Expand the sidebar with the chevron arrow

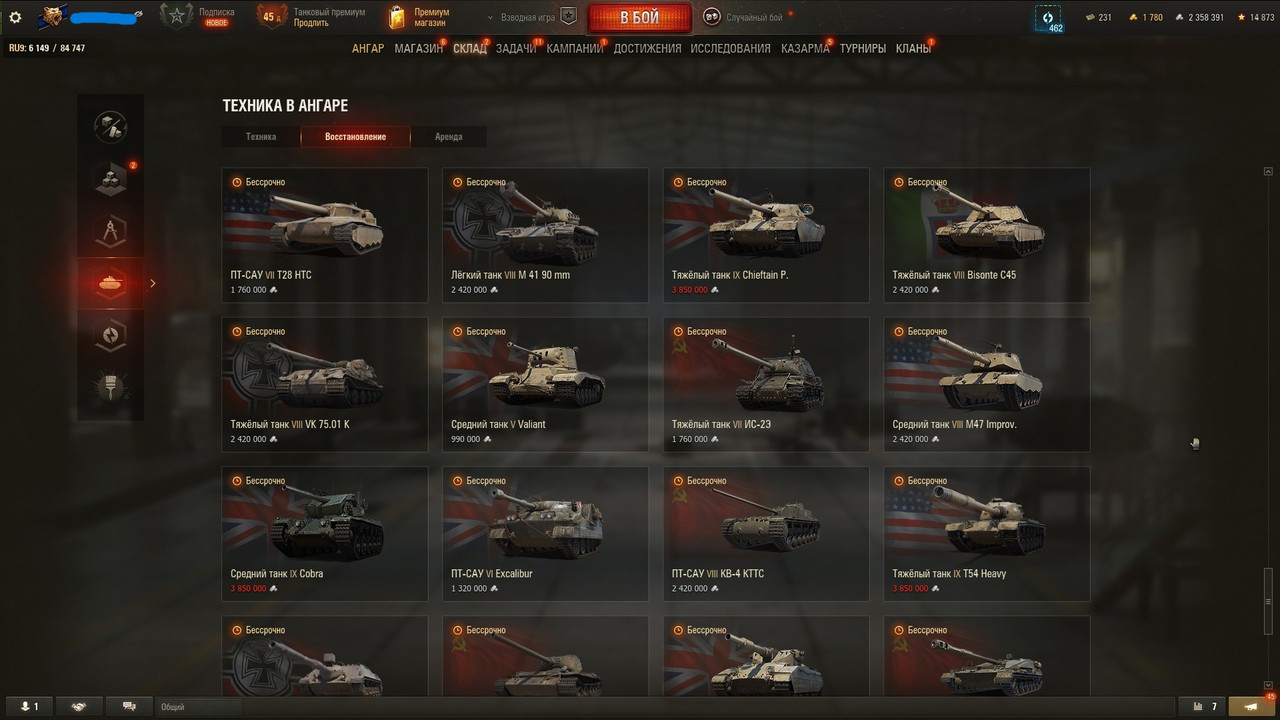click(153, 283)
